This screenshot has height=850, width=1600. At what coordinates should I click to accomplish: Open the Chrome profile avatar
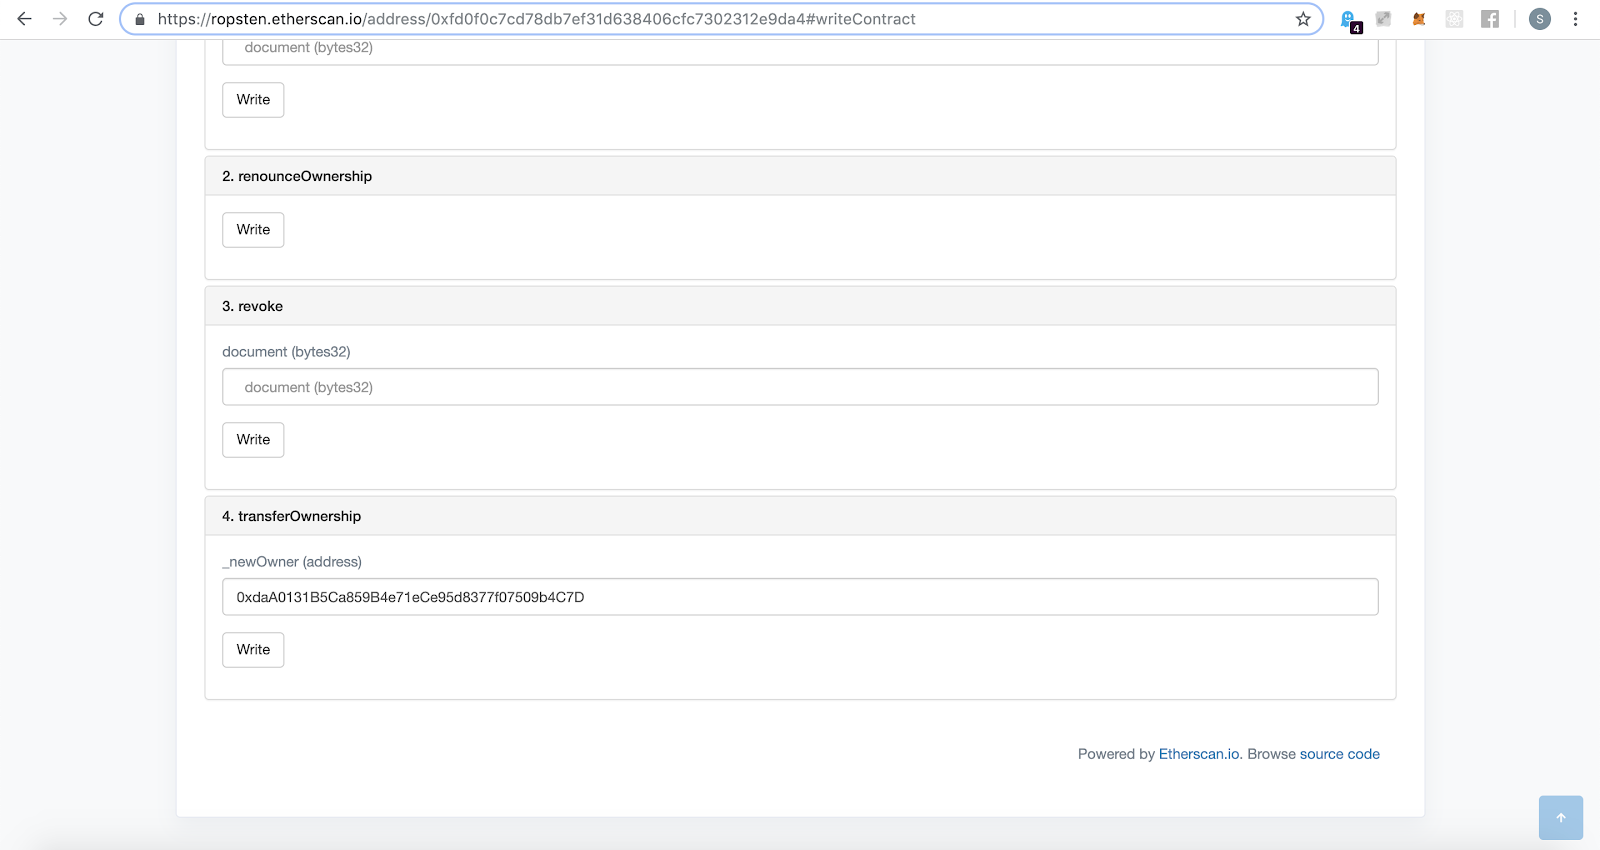click(x=1540, y=19)
